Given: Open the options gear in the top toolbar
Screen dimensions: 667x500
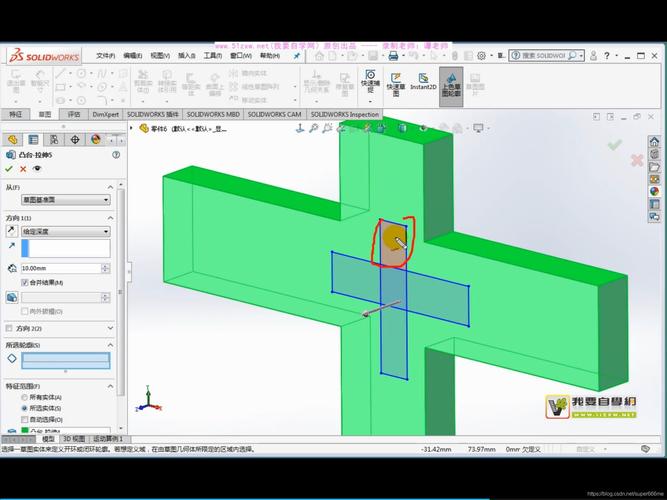Looking at the screenshot, I should [x=481, y=56].
